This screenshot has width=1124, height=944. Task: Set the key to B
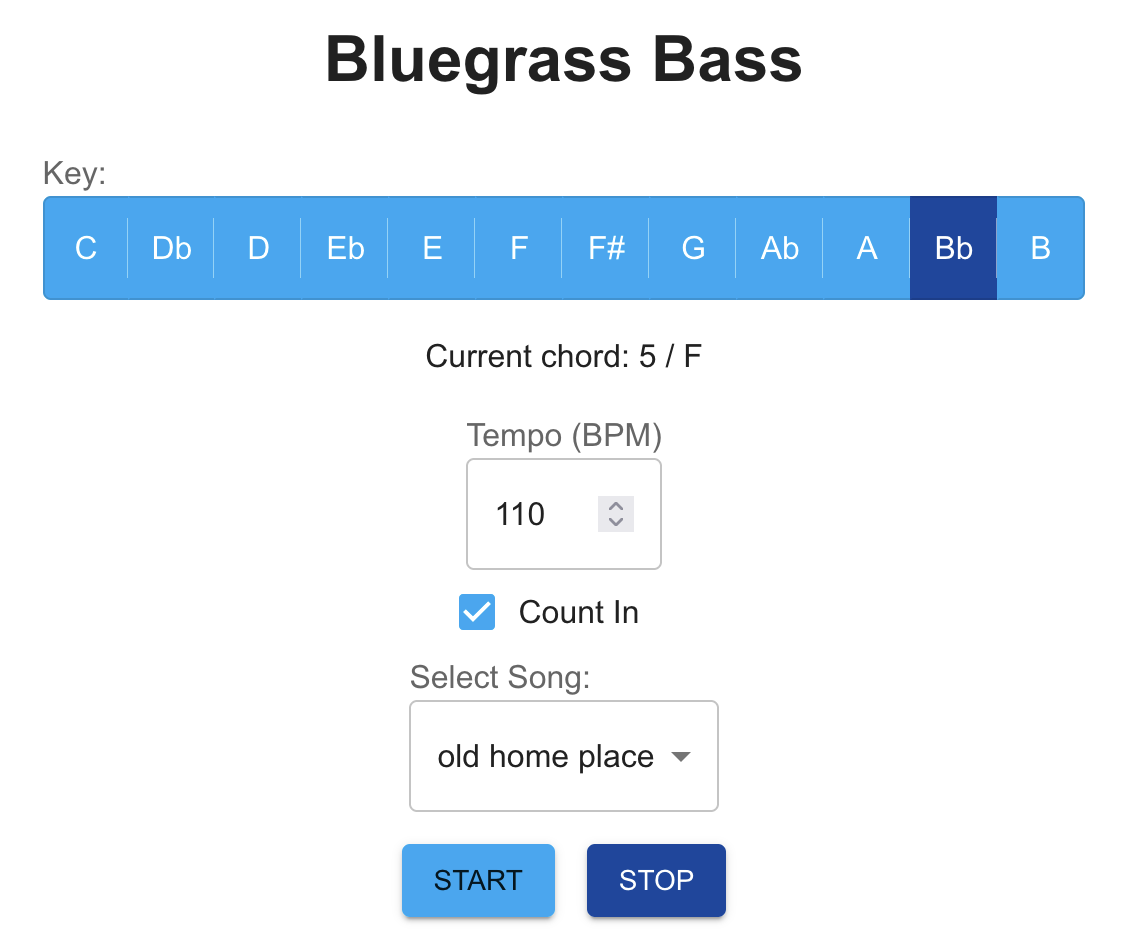[1040, 248]
